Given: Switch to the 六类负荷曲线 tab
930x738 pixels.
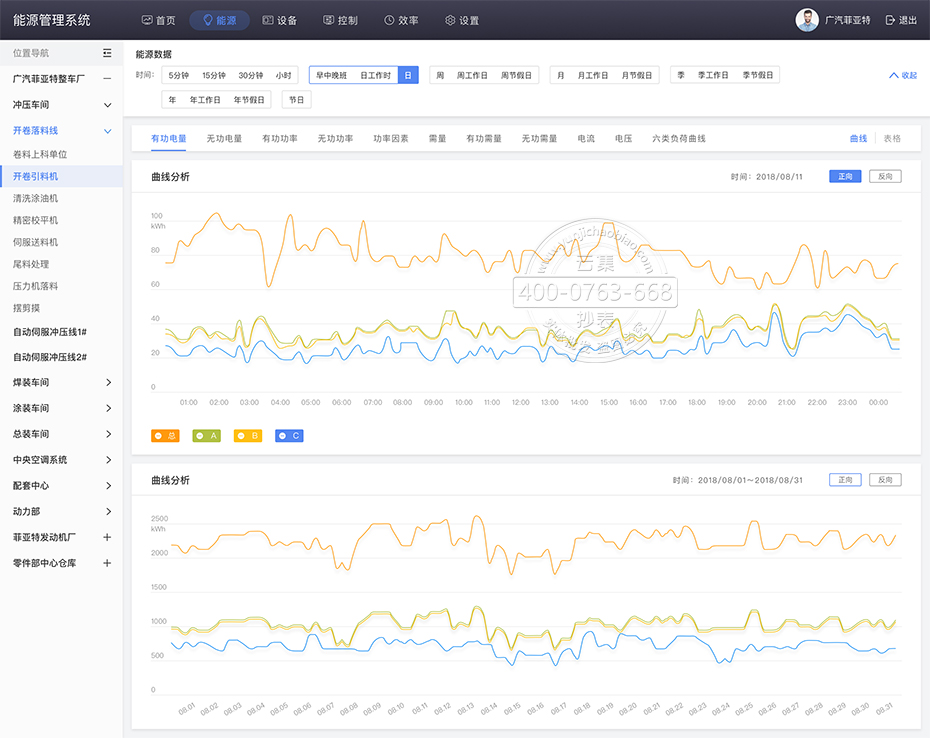Looking at the screenshot, I should pyautogui.click(x=679, y=139).
